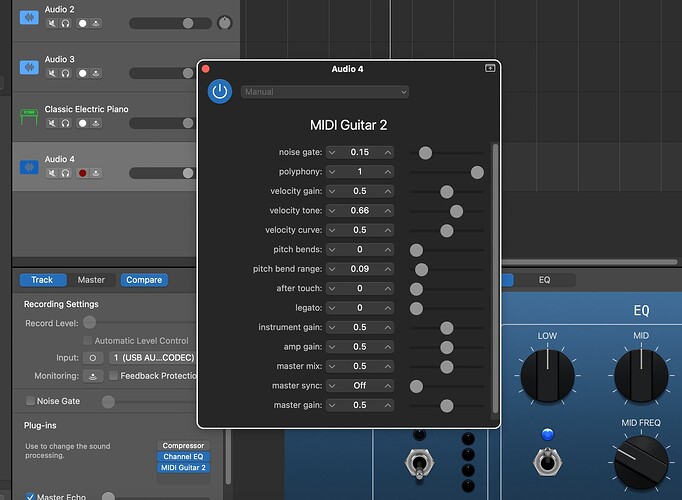The height and width of the screenshot is (500, 682).
Task: Click the plug-in window link button top right
Action: coord(490,68)
